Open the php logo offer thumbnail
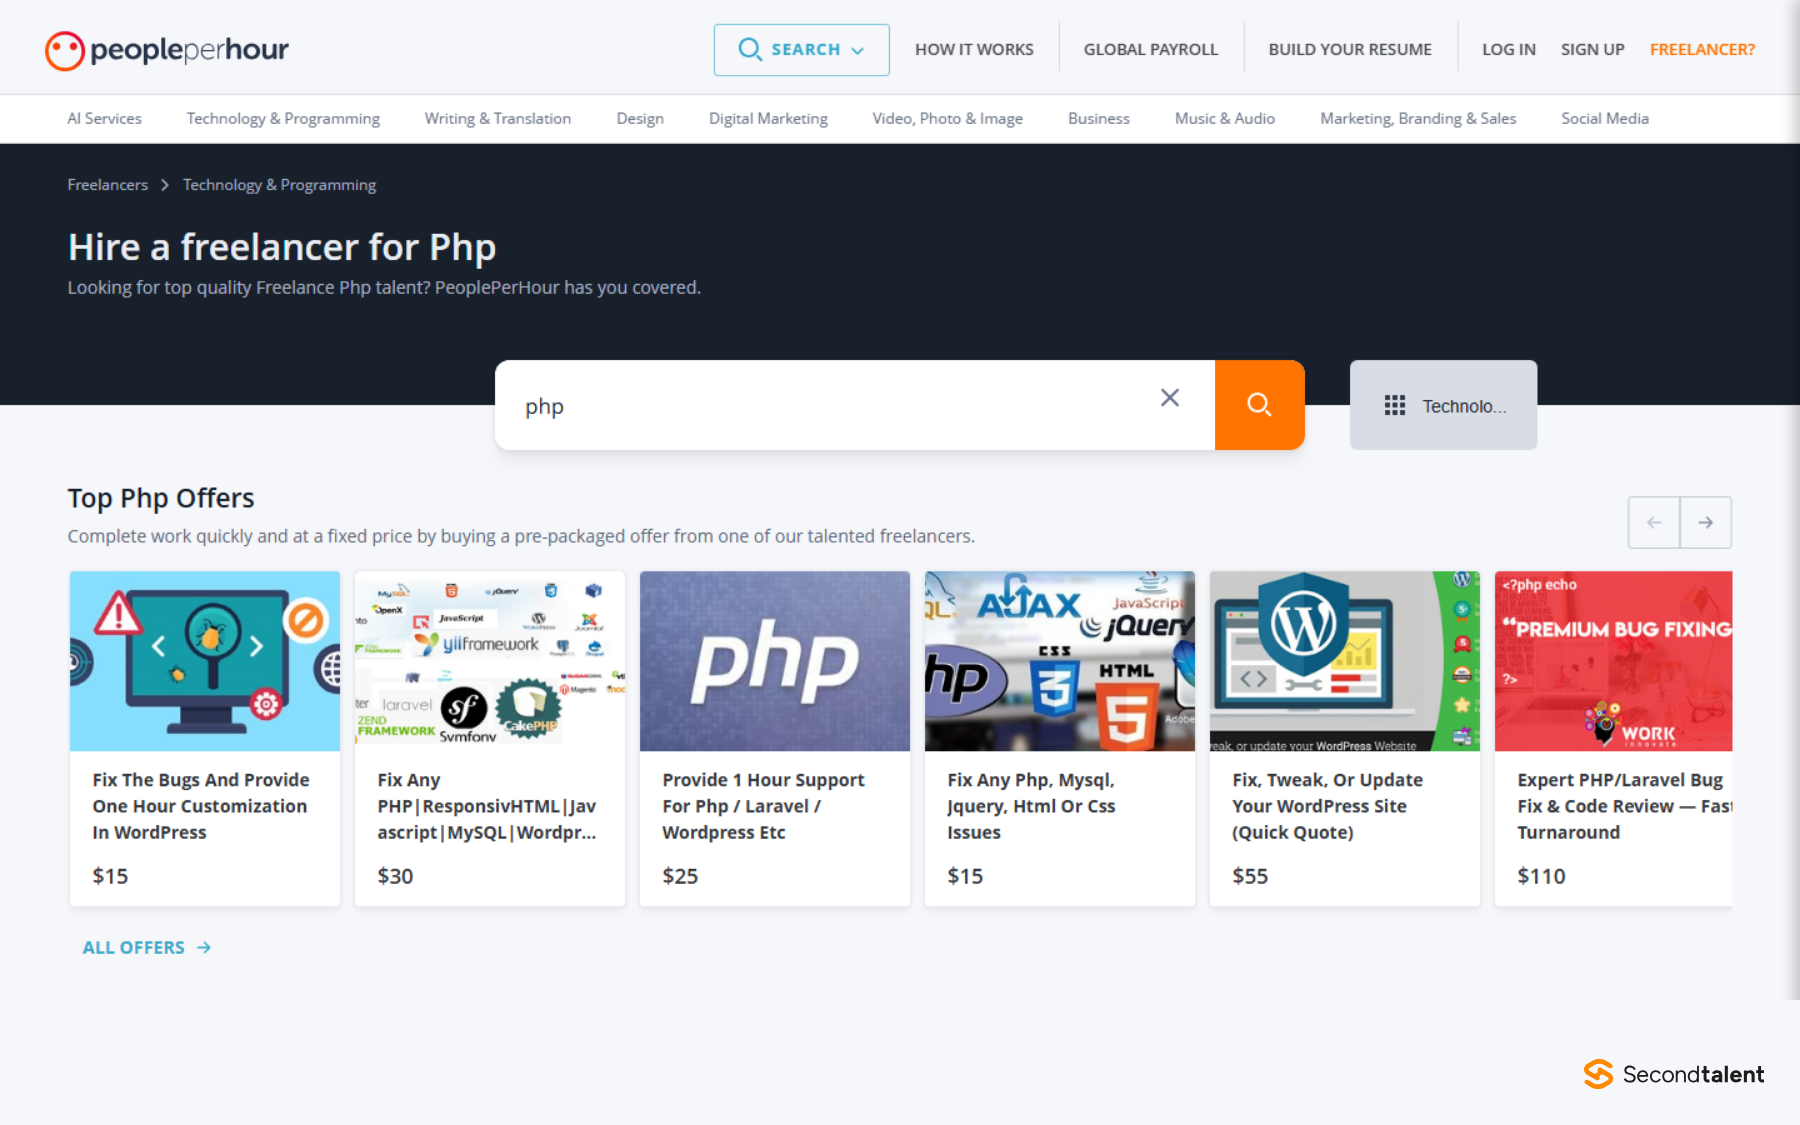This screenshot has width=1800, height=1125. (775, 661)
